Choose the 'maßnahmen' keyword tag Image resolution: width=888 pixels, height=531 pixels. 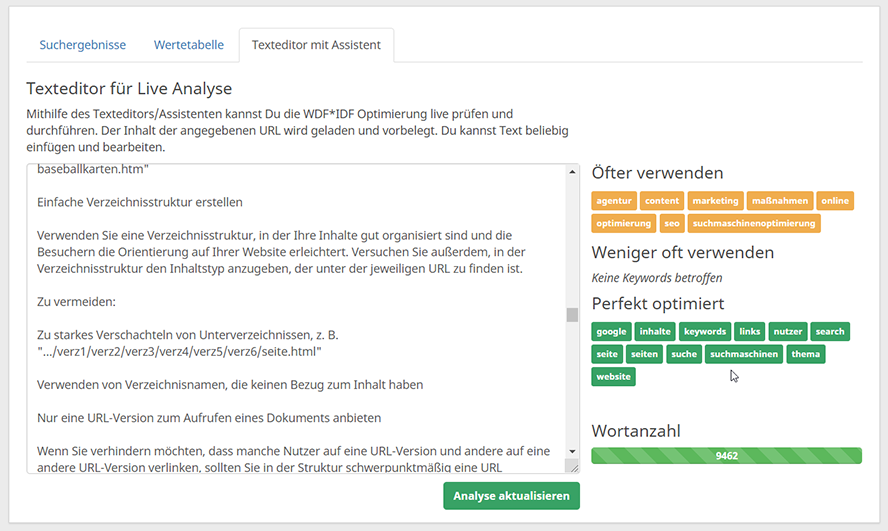pyautogui.click(x=780, y=201)
